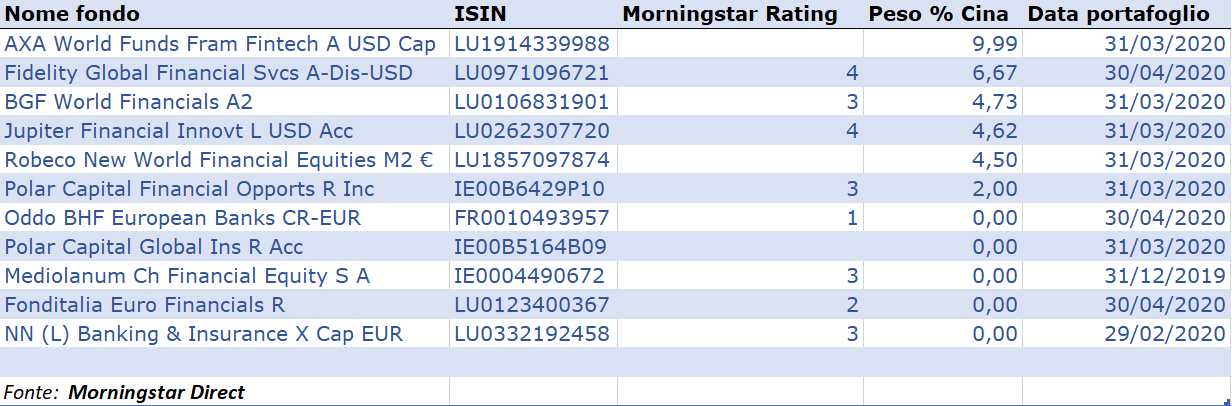
Task: Click the Fonte: Morningstar Direct source text
Action: point(125,392)
